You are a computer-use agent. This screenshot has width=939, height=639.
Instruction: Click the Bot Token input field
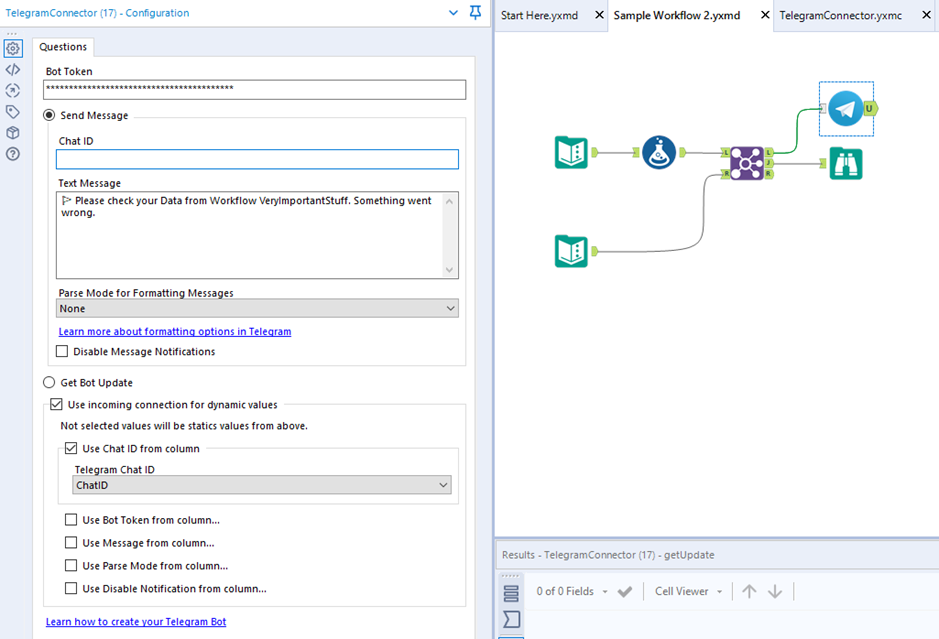point(255,89)
